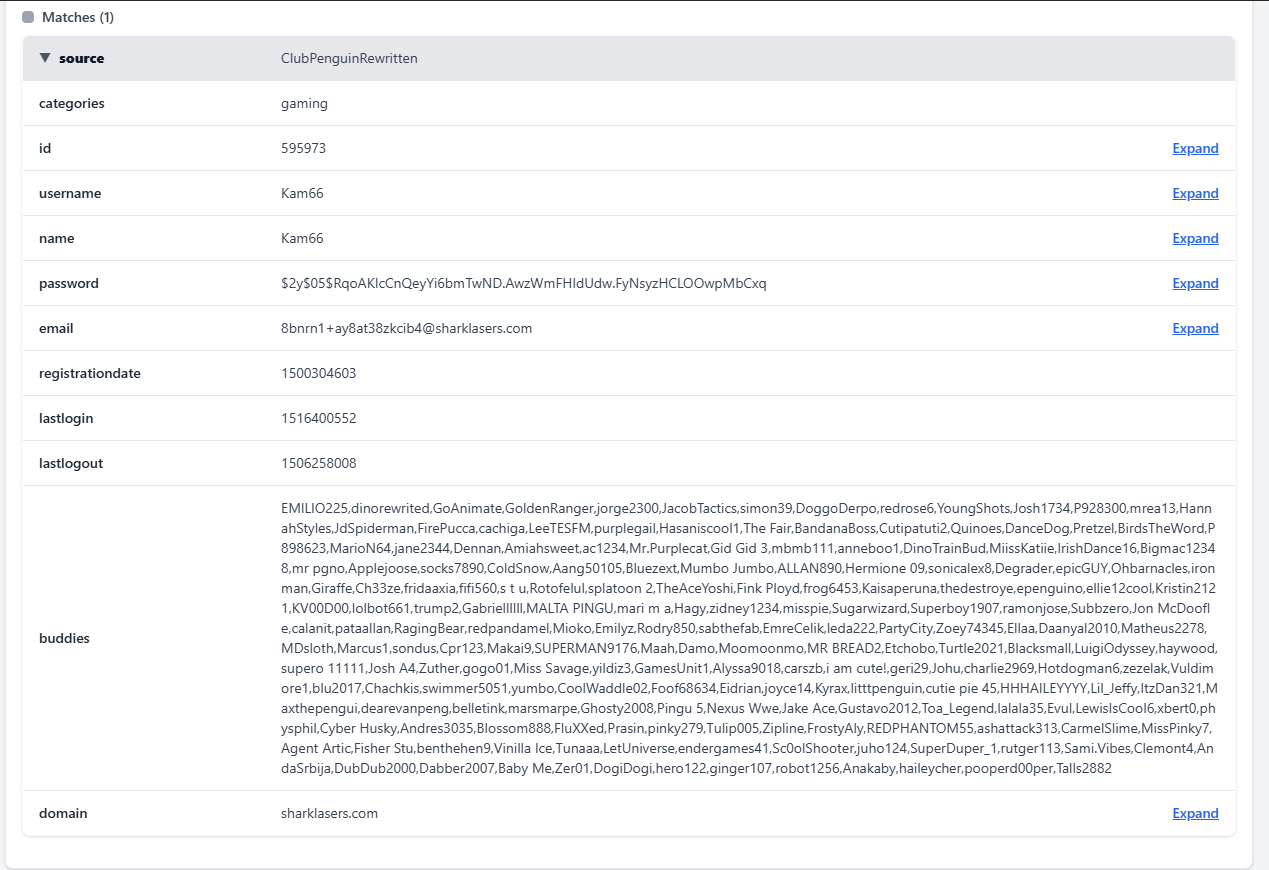
Task: Click the sharklasers.com value in domain row
Action: pos(329,813)
